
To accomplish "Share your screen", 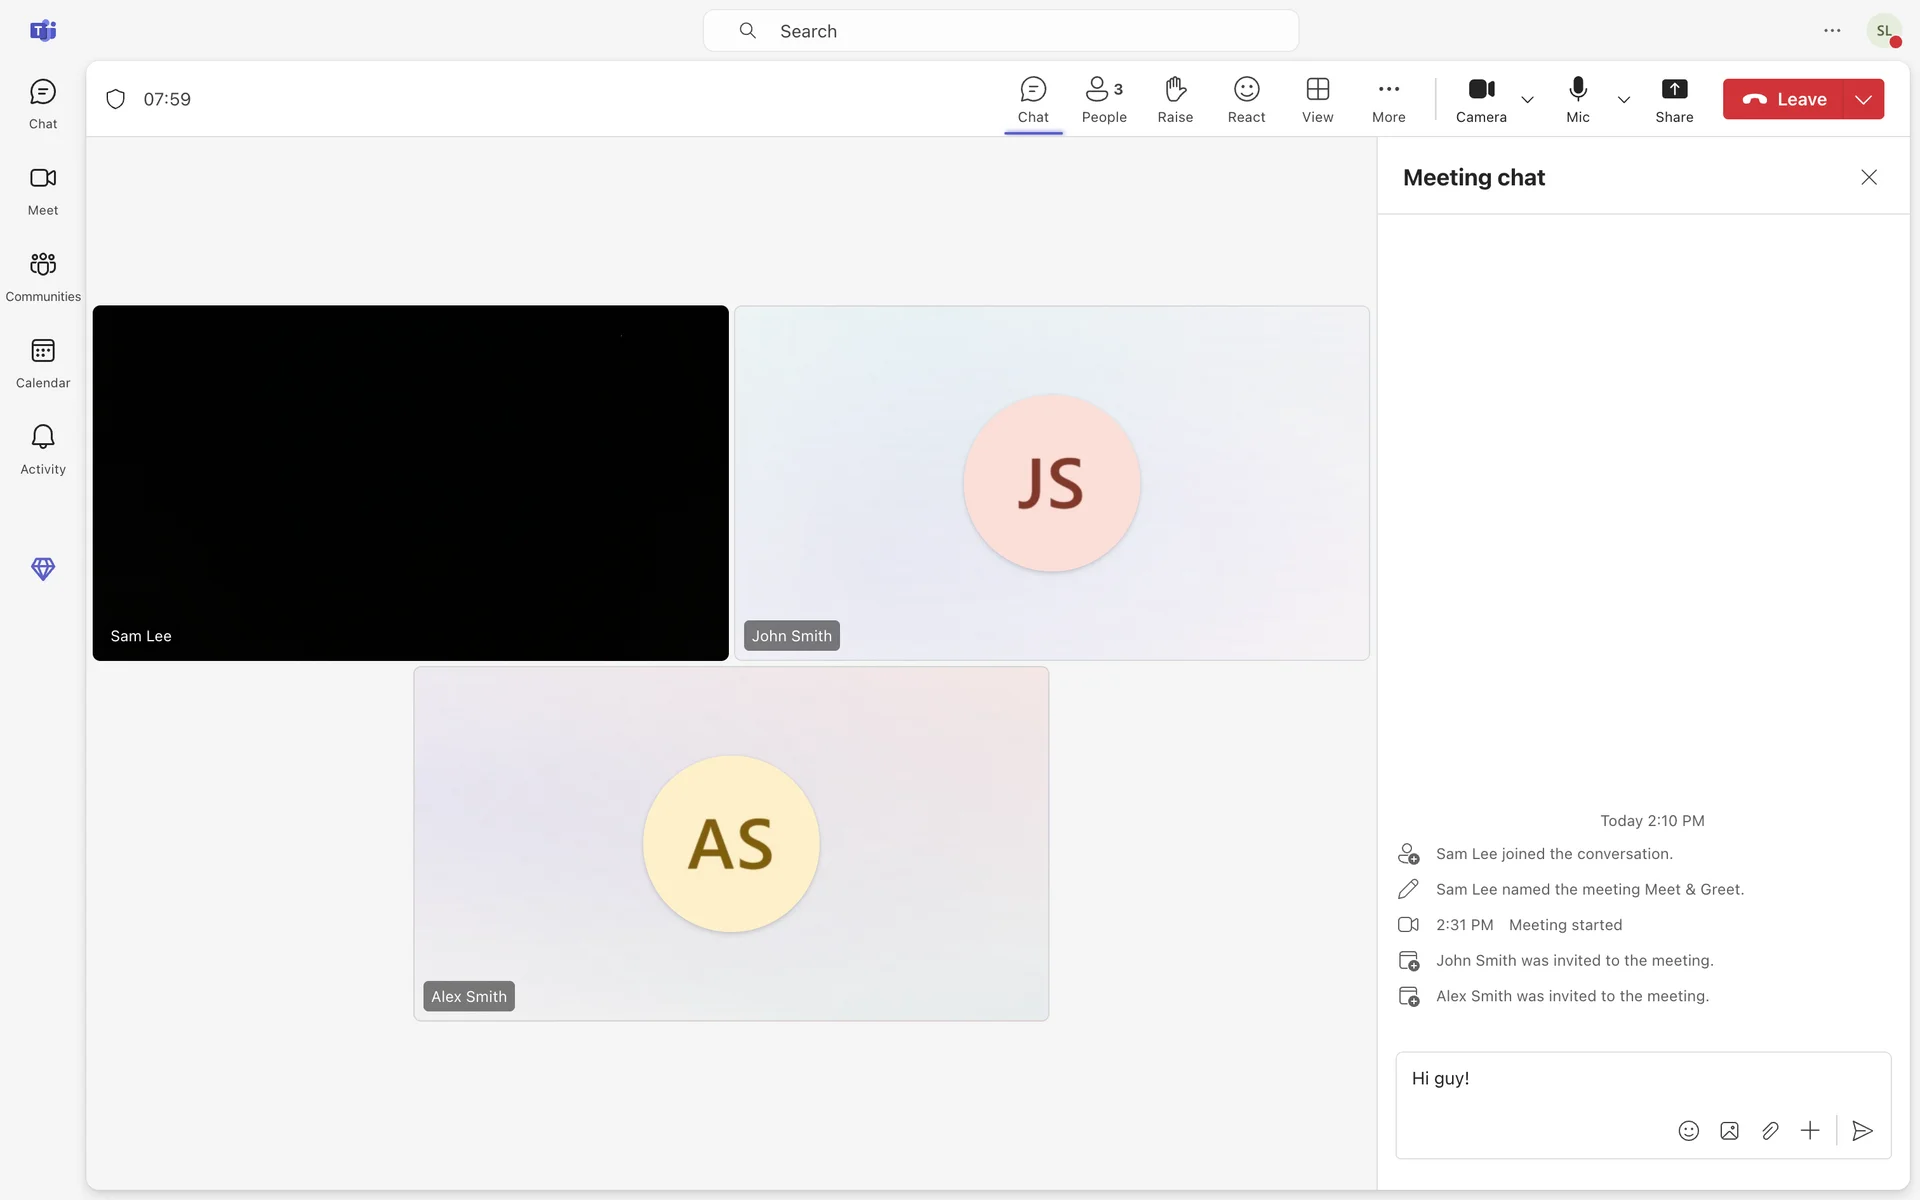I will [1673, 99].
